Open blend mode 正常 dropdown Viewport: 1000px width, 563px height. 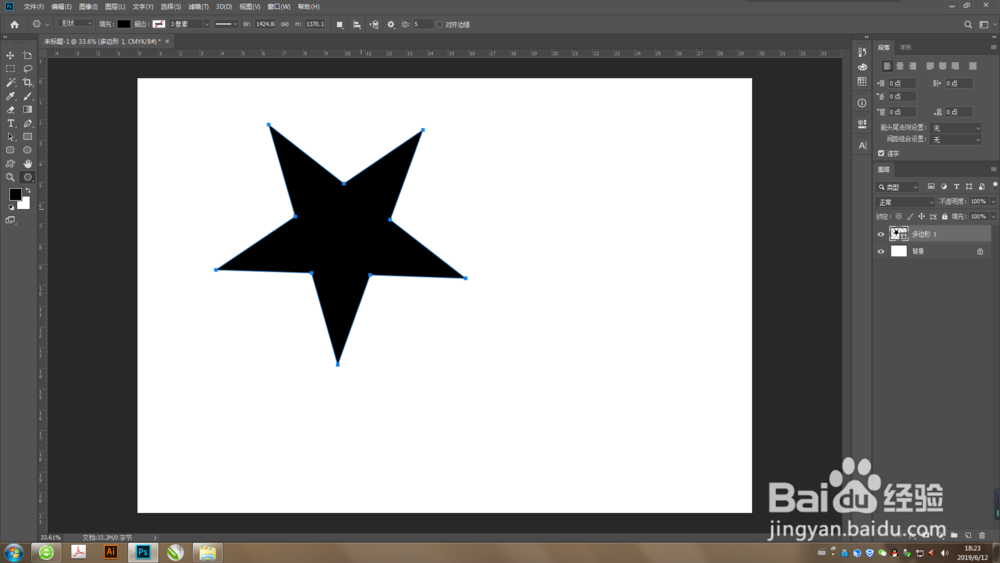coord(906,202)
